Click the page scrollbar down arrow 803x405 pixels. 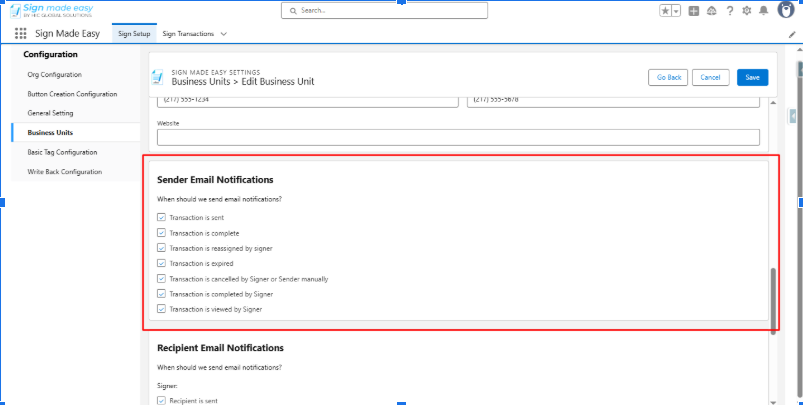pyautogui.click(x=773, y=402)
